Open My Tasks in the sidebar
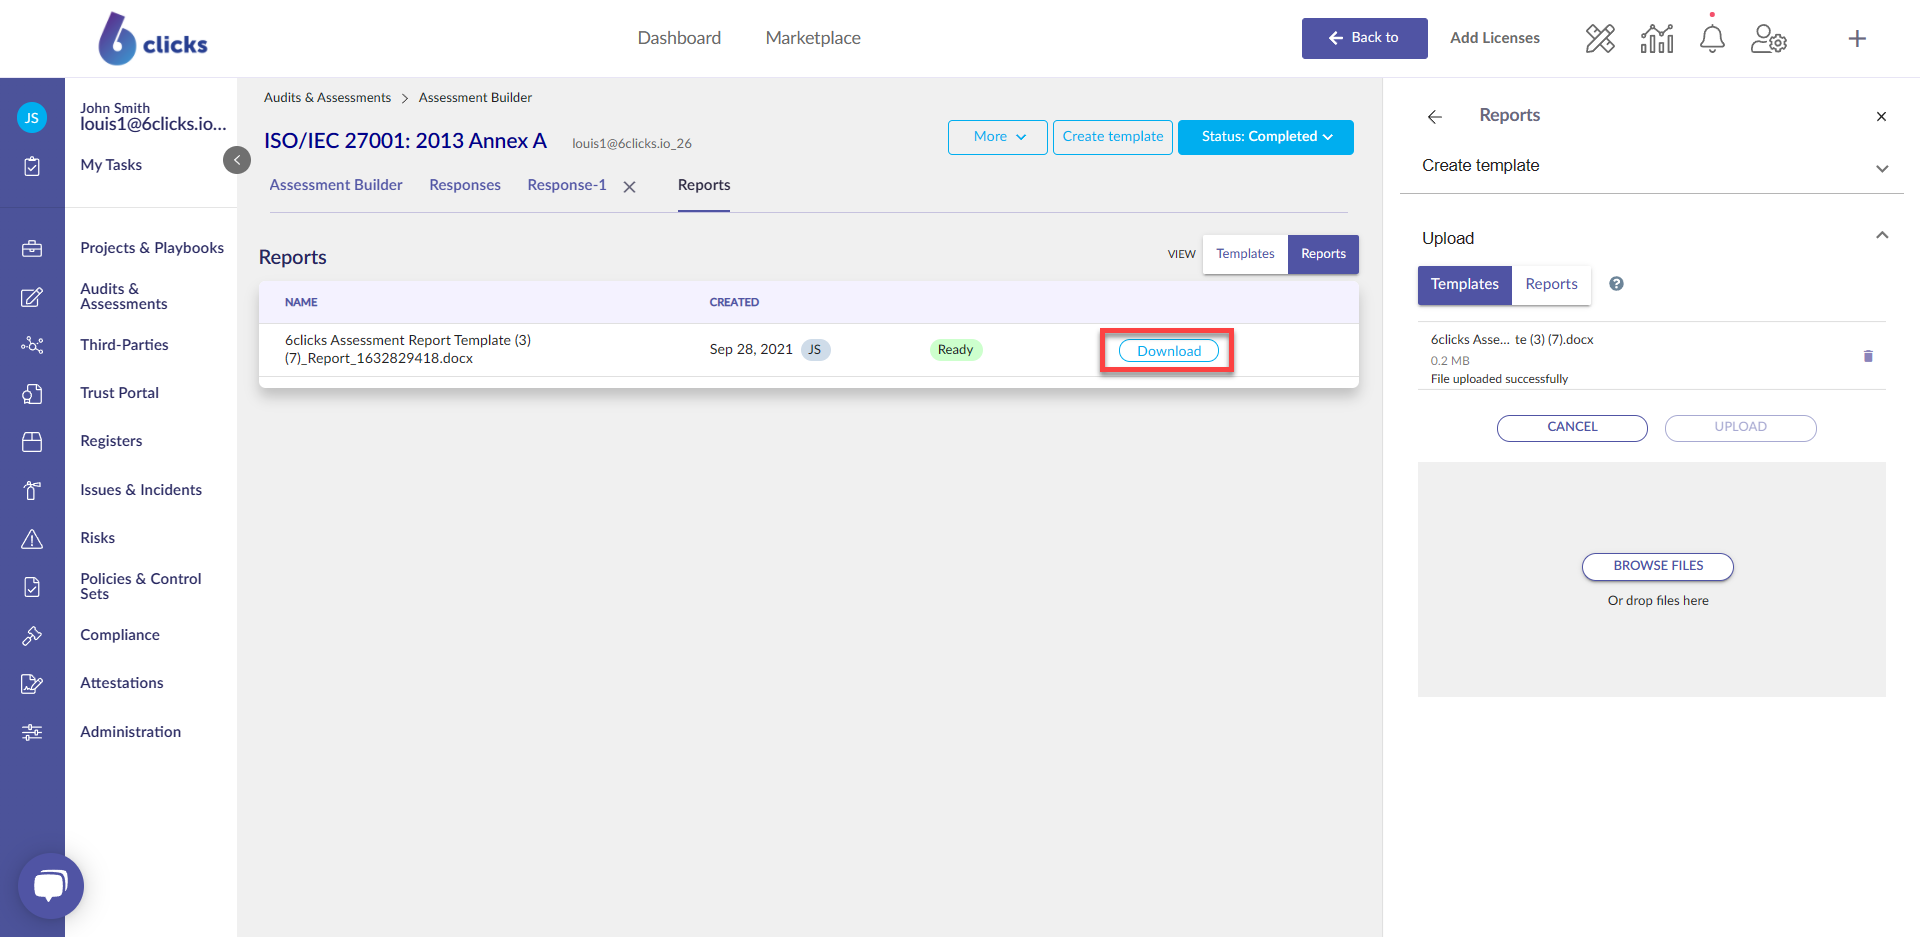1920x937 pixels. 111,165
